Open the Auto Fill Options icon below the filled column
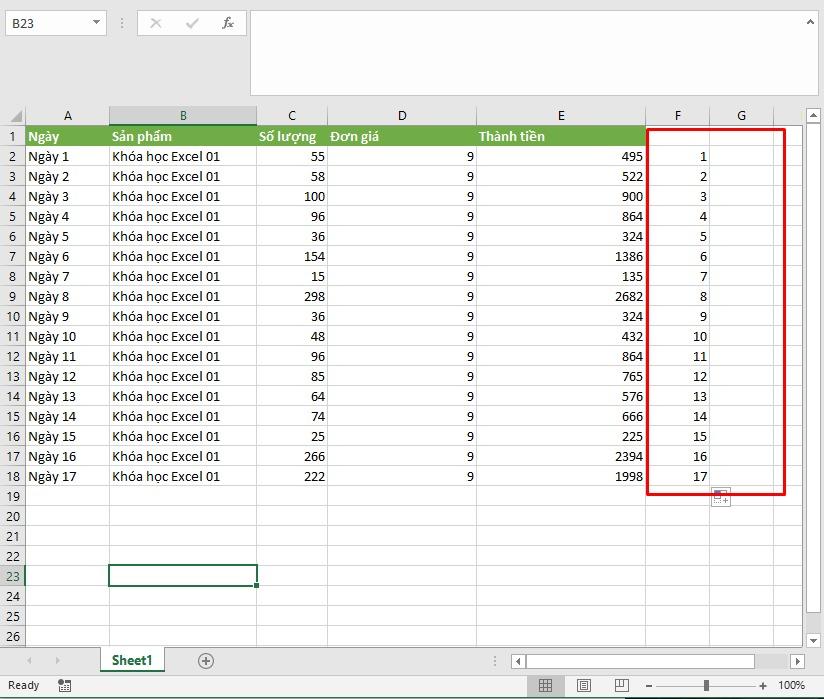The image size is (824, 699). pos(720,497)
